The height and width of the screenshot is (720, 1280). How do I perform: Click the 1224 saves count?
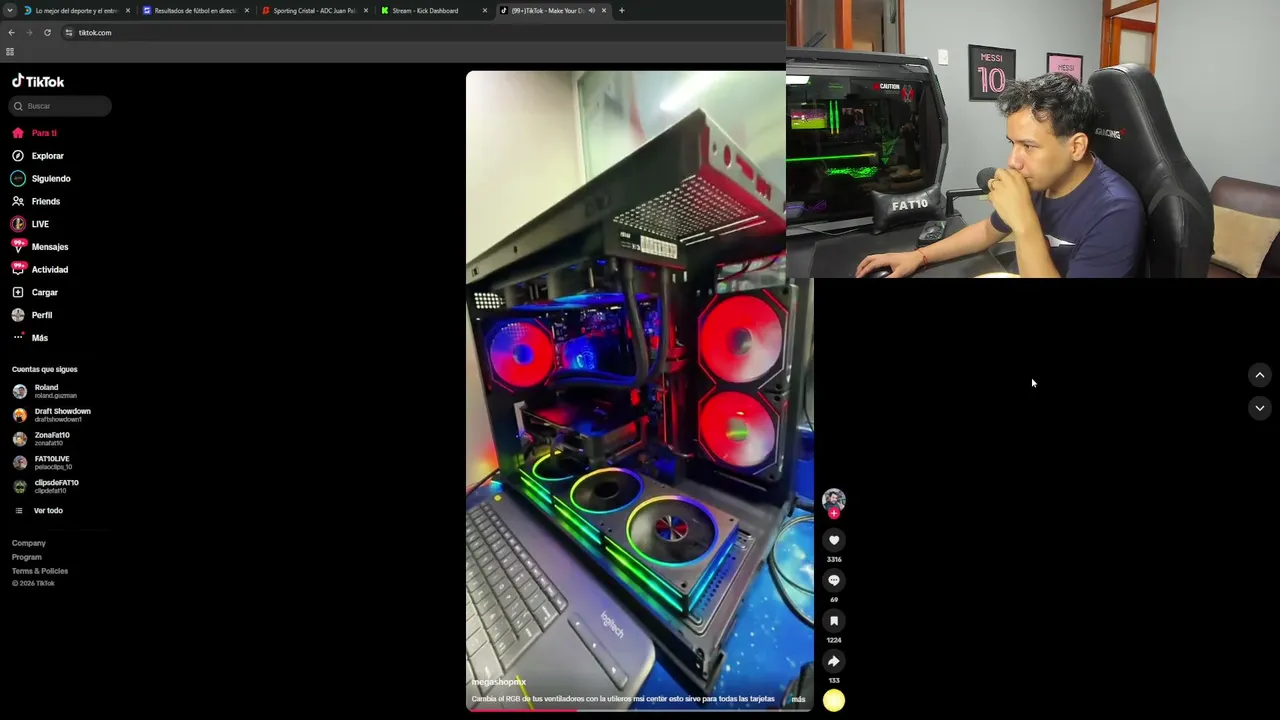834,640
